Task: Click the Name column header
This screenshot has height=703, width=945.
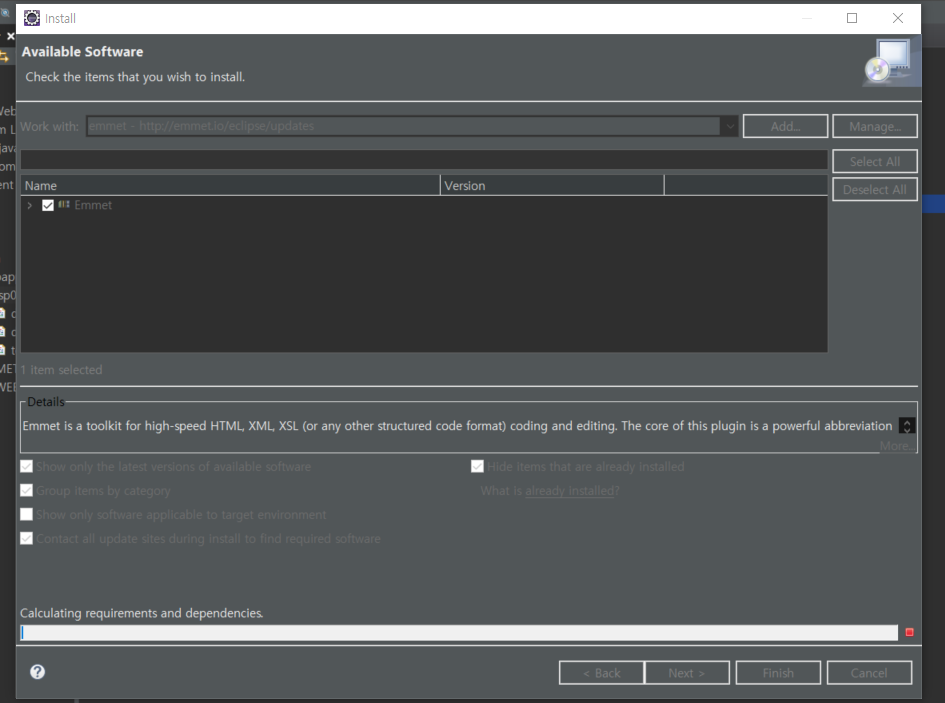Action: tap(230, 186)
